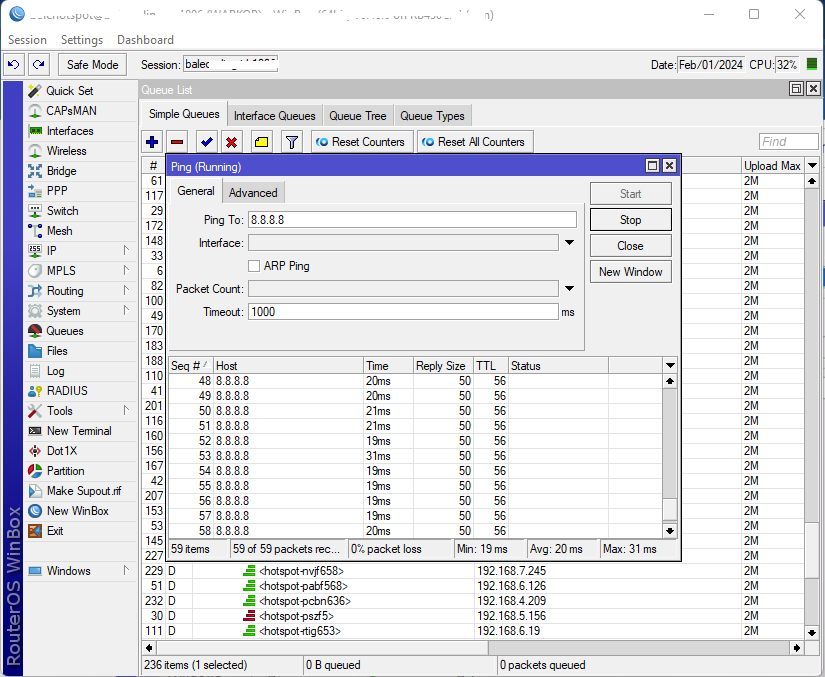Sort ping results by Seq # column
The width and height of the screenshot is (825, 677).
pyautogui.click(x=189, y=366)
